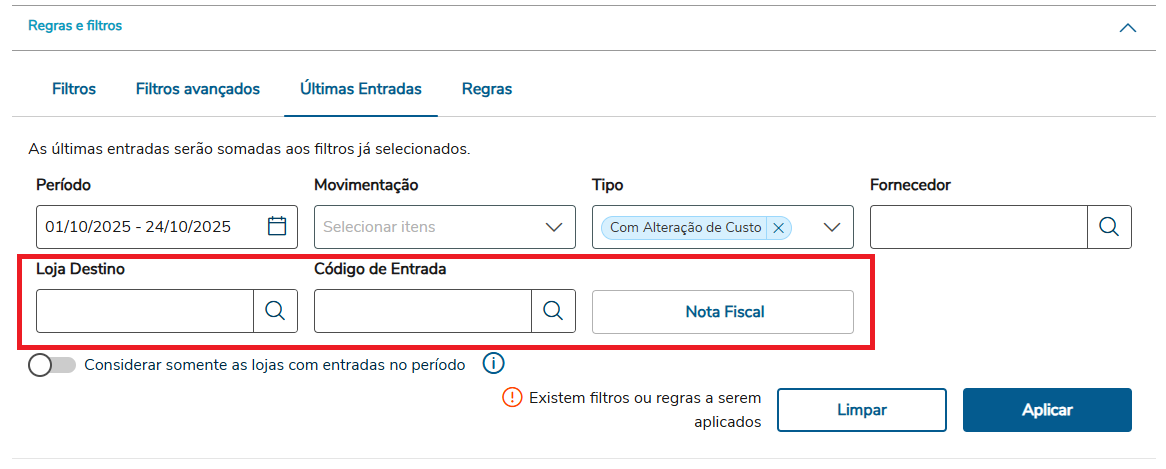Click the orange warning alert icon
Viewport: 1166px width, 469px height.
pos(512,398)
